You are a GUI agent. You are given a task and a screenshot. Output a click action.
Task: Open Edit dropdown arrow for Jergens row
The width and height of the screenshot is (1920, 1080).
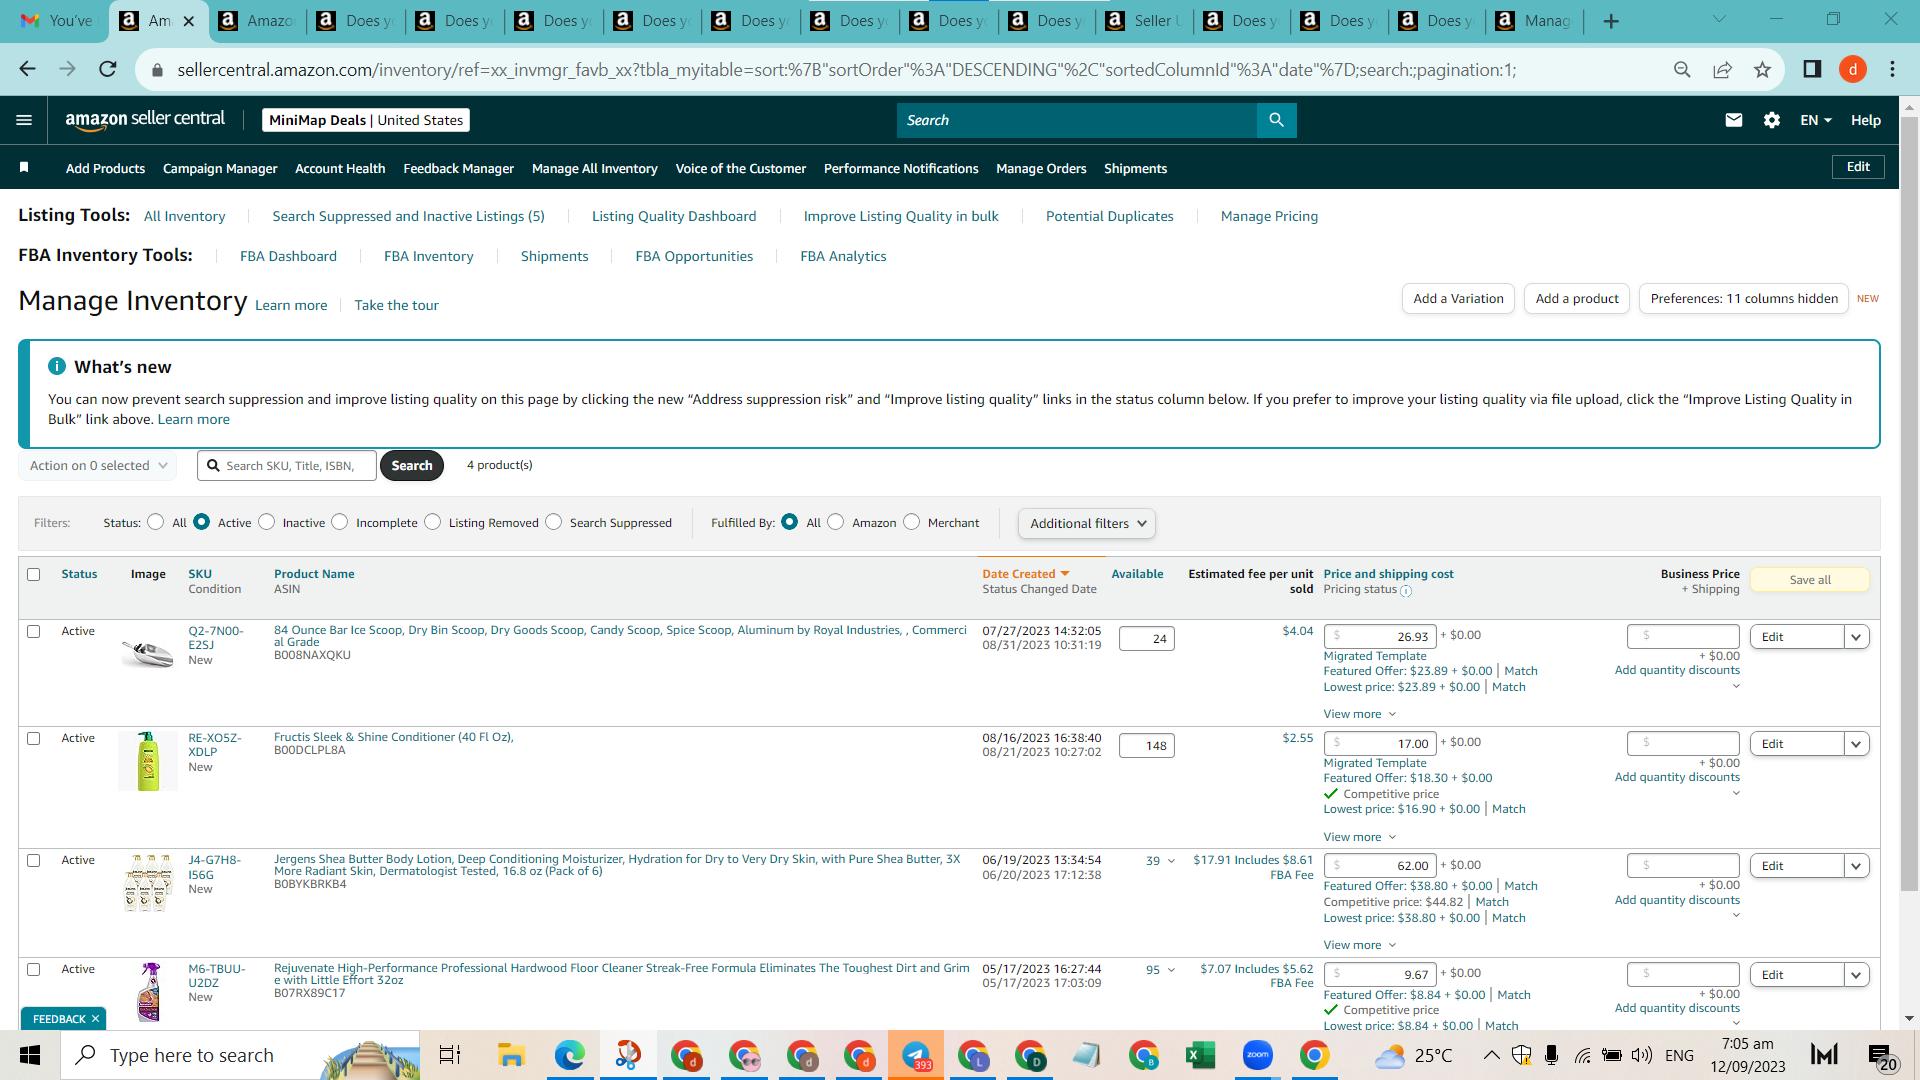coord(1857,866)
